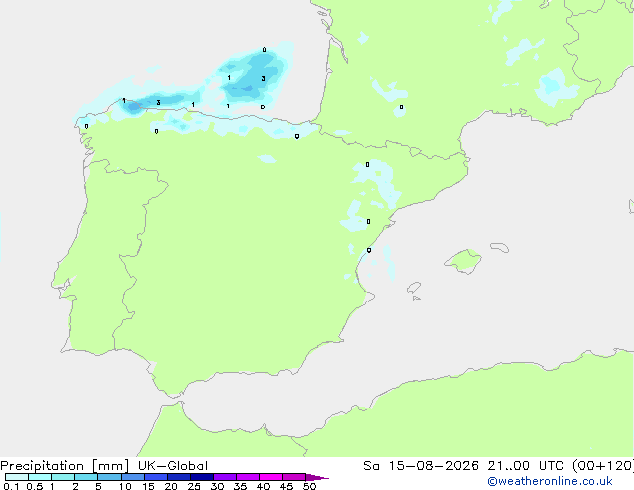
Task: Click the 45 to 50 mm legend swatch
Action: (x=294, y=477)
